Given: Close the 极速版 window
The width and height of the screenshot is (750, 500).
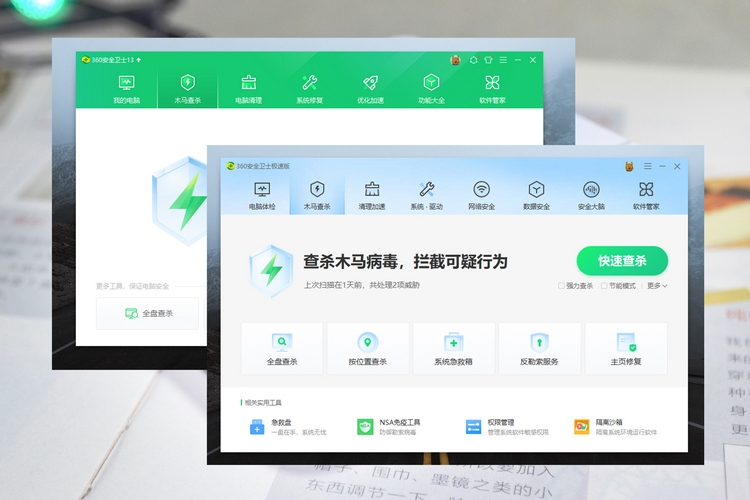Looking at the screenshot, I should click(677, 166).
